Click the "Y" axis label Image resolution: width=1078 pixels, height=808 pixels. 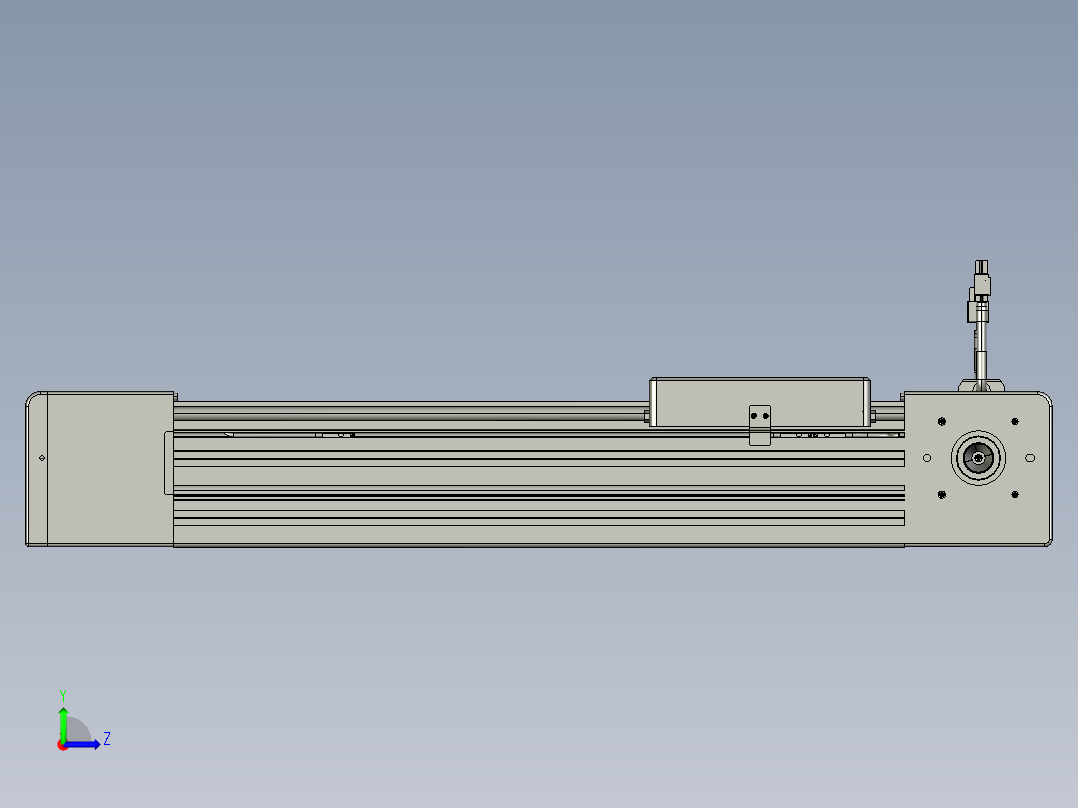coord(63,696)
